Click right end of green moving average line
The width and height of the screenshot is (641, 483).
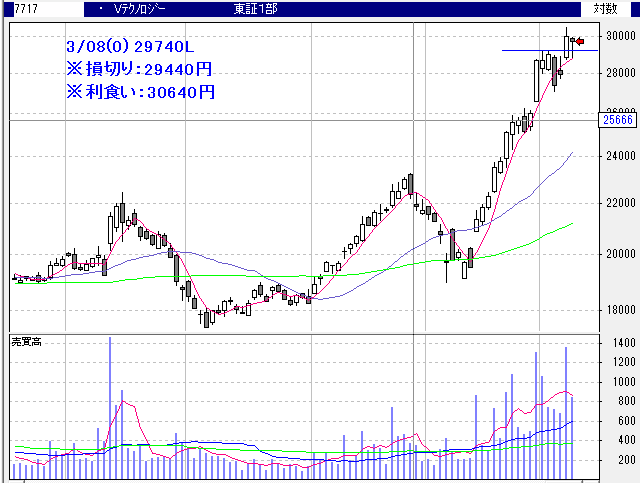tap(571, 224)
